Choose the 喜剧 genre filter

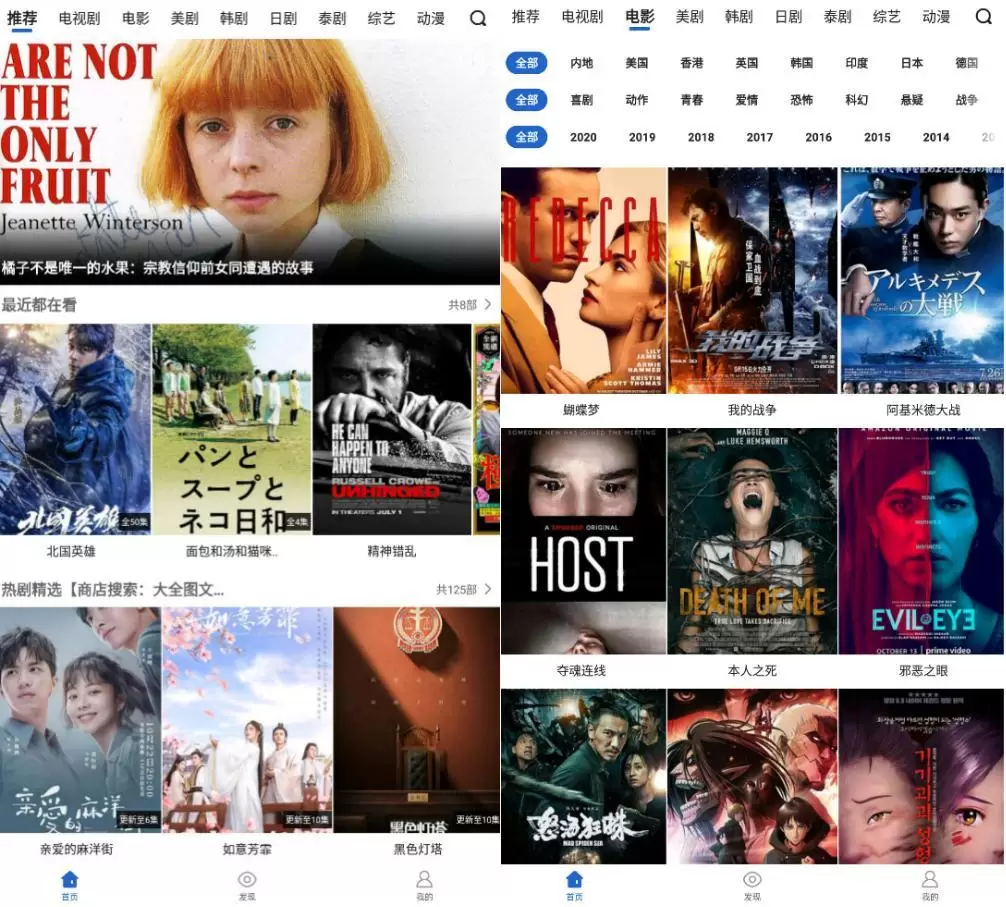(581, 100)
